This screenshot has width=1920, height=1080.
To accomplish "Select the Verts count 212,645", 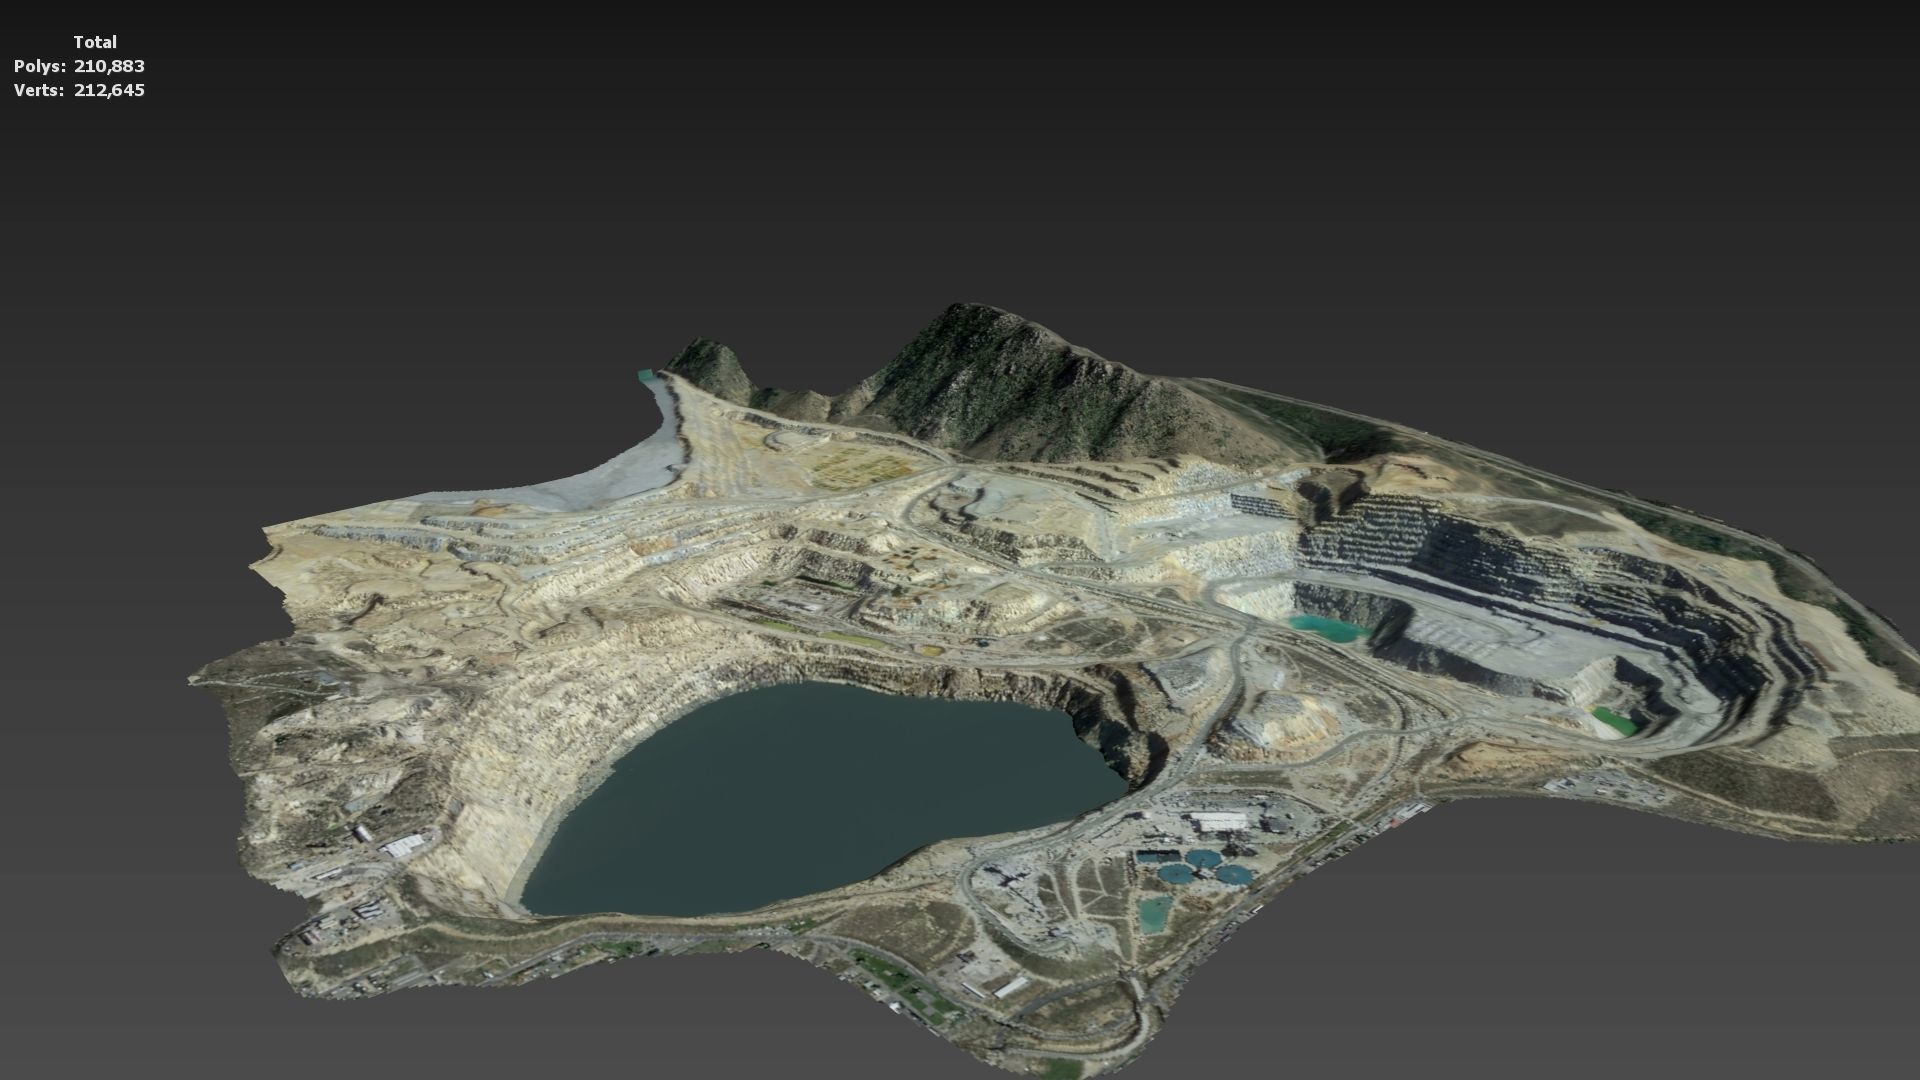I will (109, 90).
